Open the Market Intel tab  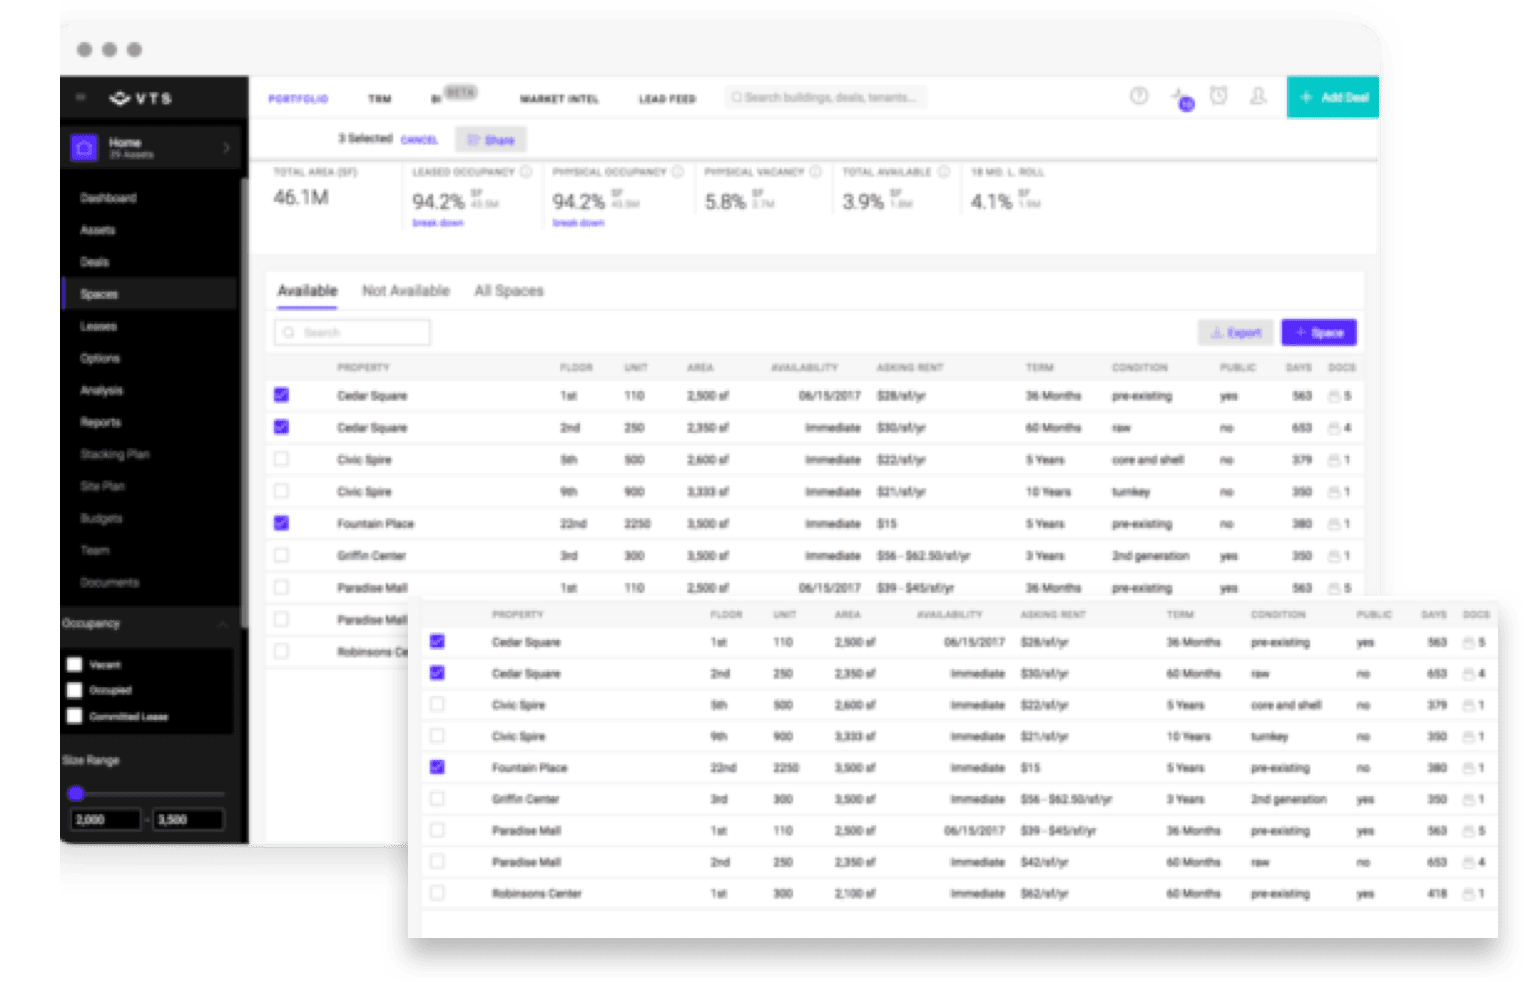559,99
